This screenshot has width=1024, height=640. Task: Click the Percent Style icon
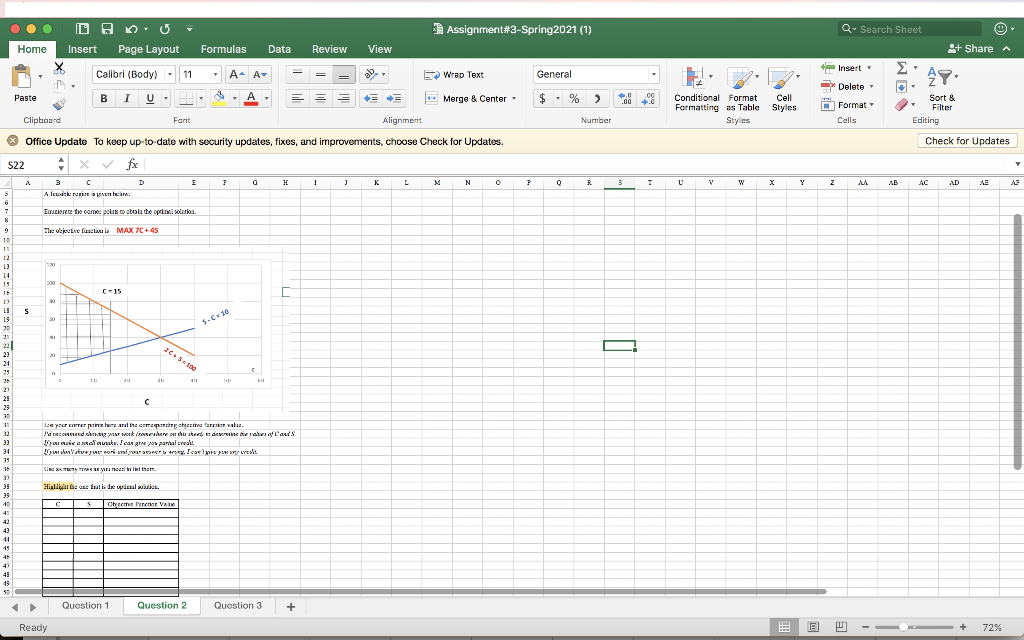pyautogui.click(x=574, y=98)
